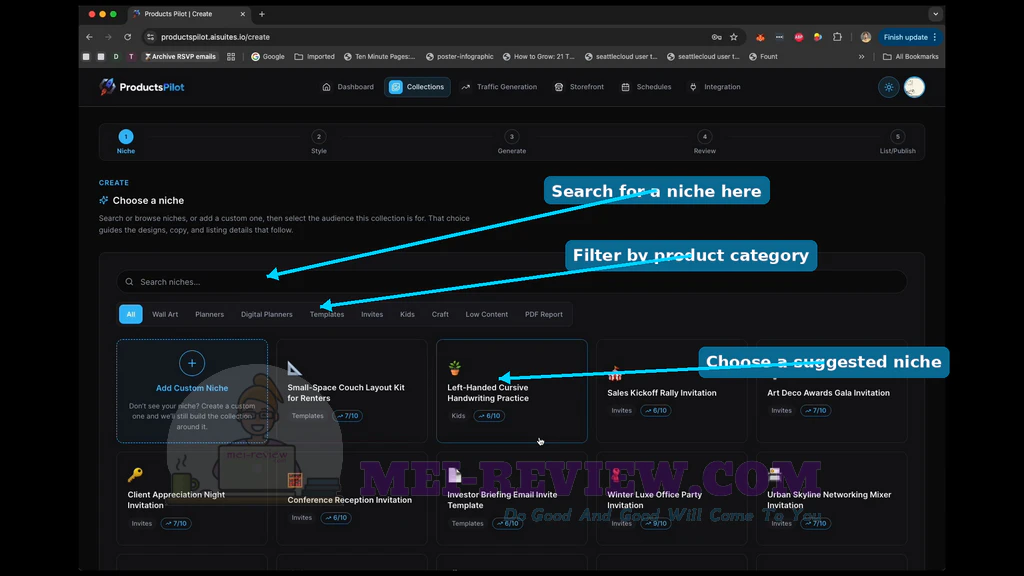The image size is (1024, 576).
Task: Expand the tab search chevron
Action: (936, 14)
